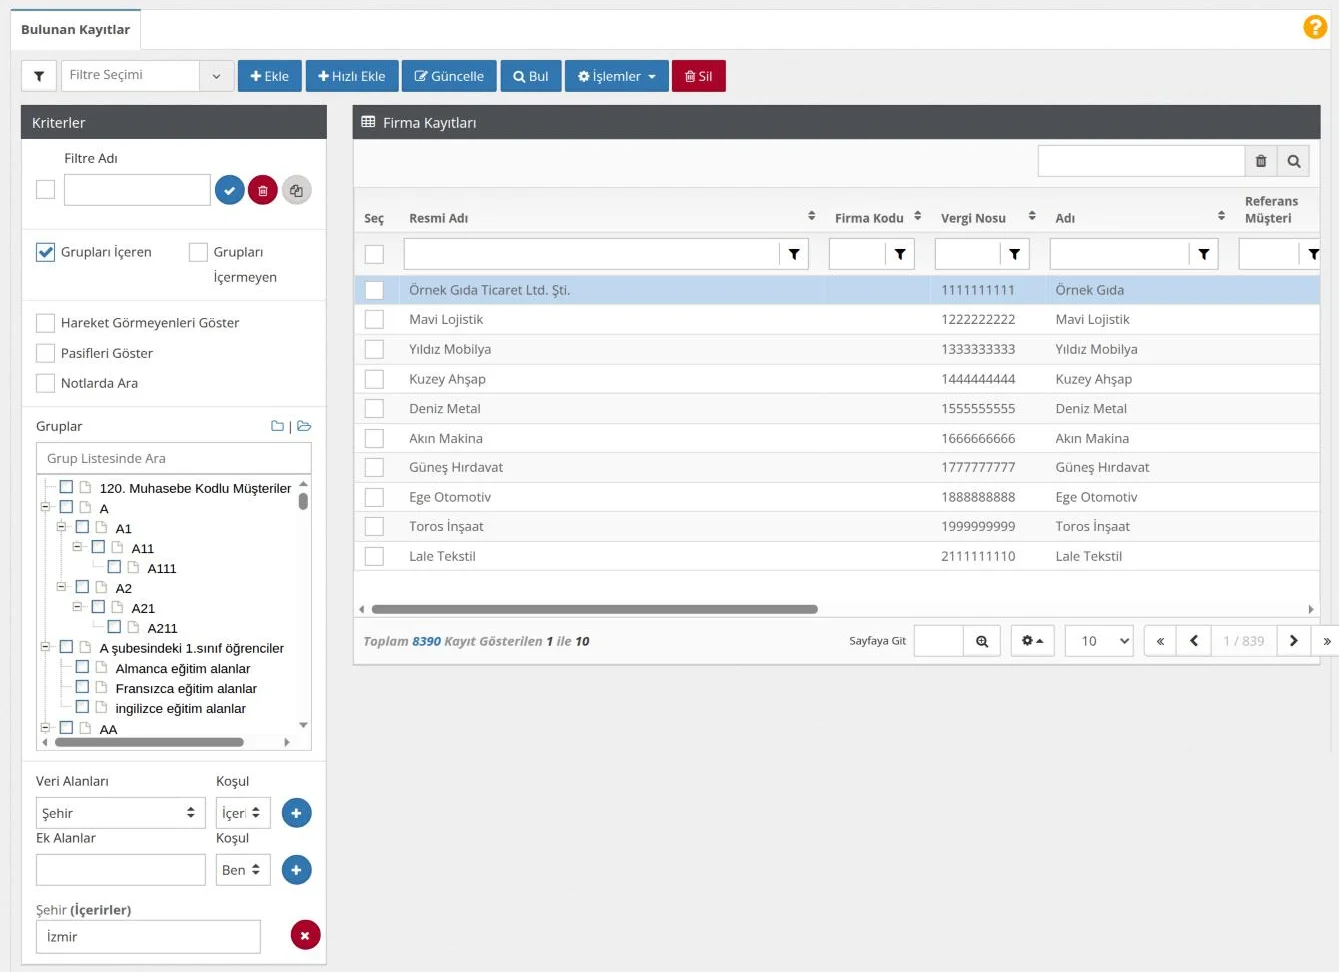Collapse all groups with the closed folder icon
The width and height of the screenshot is (1339, 972).
(x=277, y=426)
